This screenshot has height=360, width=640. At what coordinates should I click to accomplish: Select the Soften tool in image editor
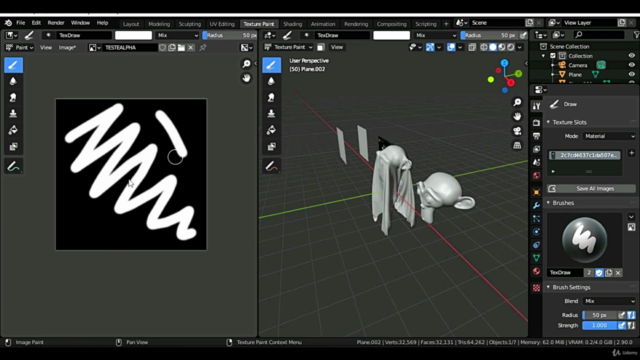[13, 81]
